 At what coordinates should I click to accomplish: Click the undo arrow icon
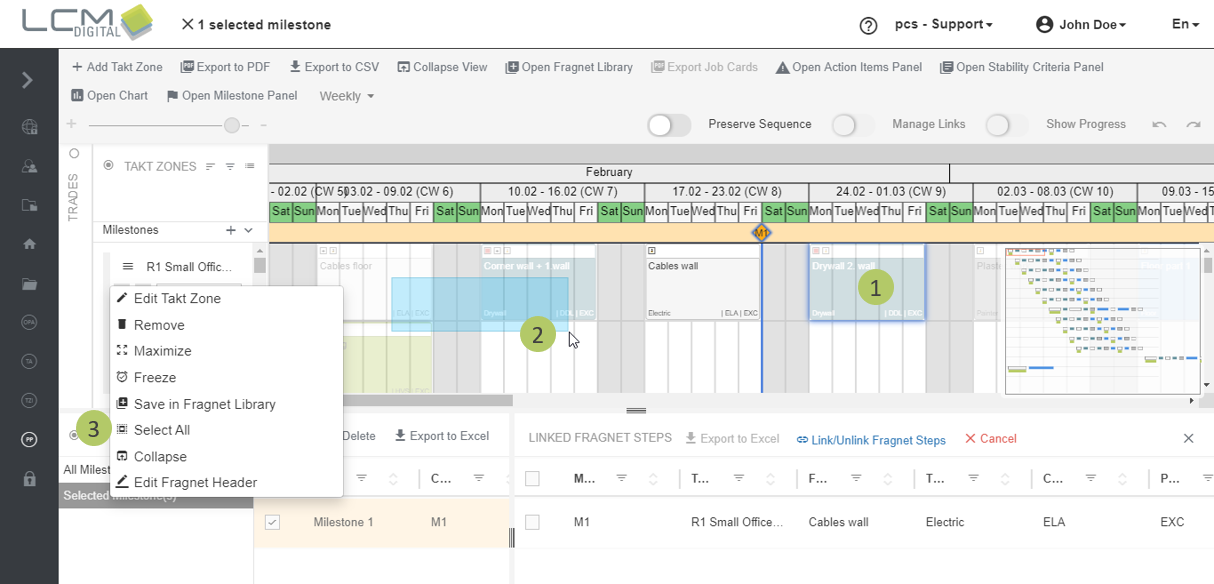point(1159,125)
